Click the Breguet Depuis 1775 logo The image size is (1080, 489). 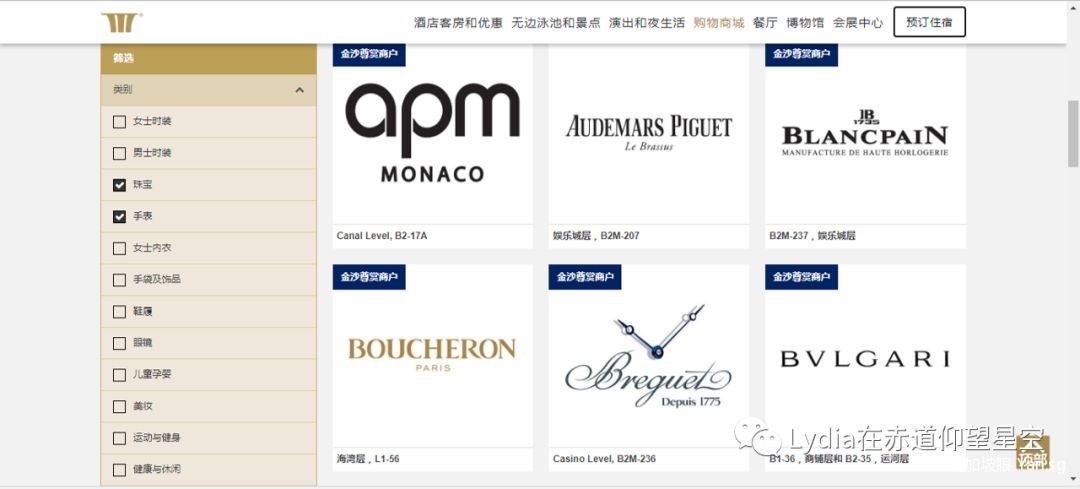click(649, 356)
